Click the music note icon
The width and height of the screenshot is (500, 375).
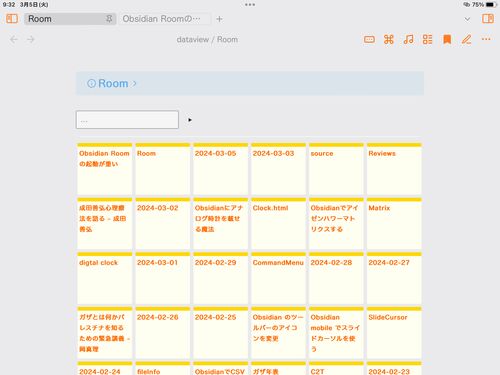pyautogui.click(x=408, y=40)
